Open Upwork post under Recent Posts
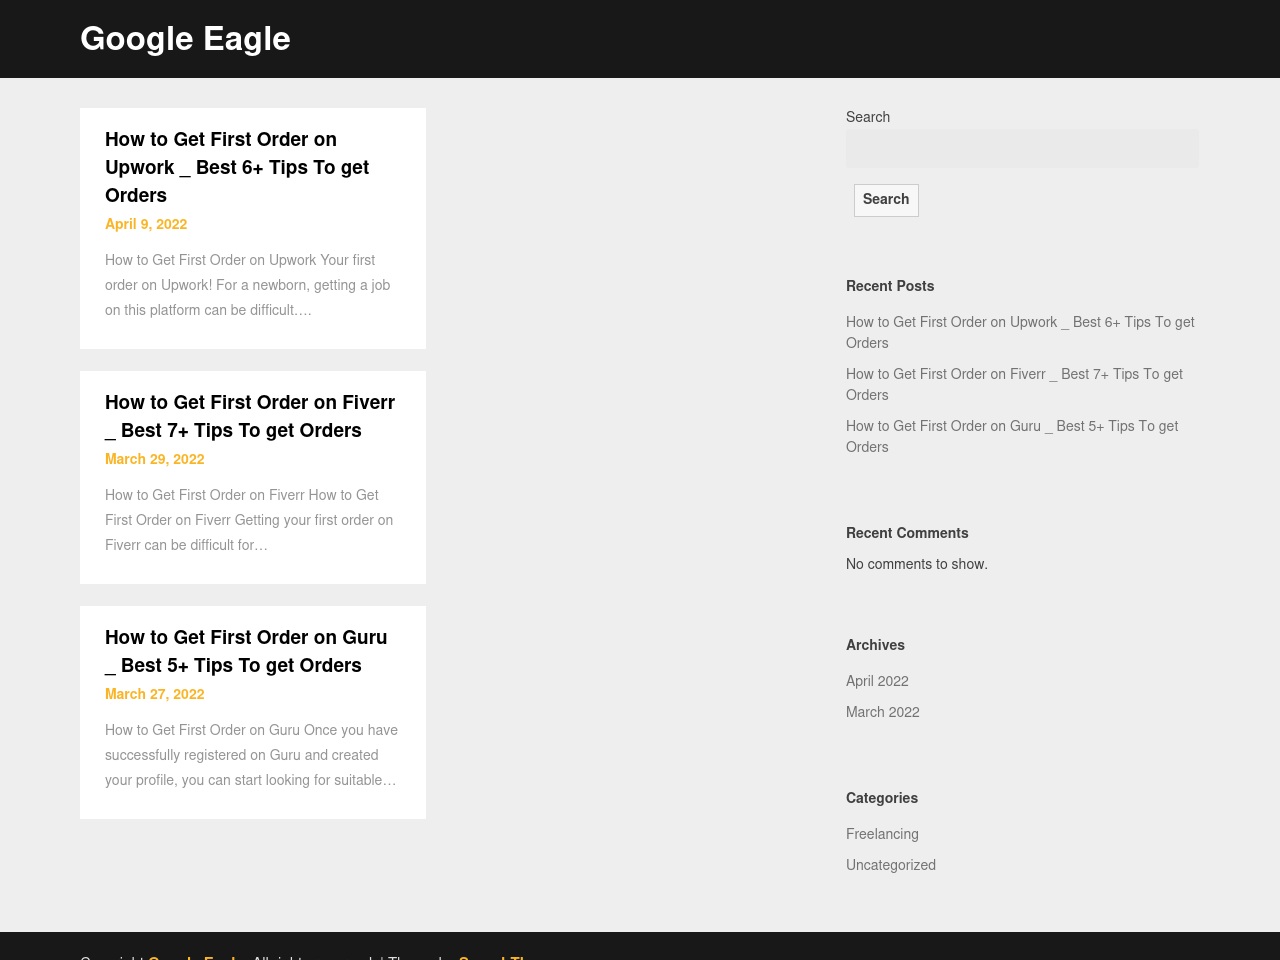Viewport: 1280px width, 960px height. [x=1020, y=332]
